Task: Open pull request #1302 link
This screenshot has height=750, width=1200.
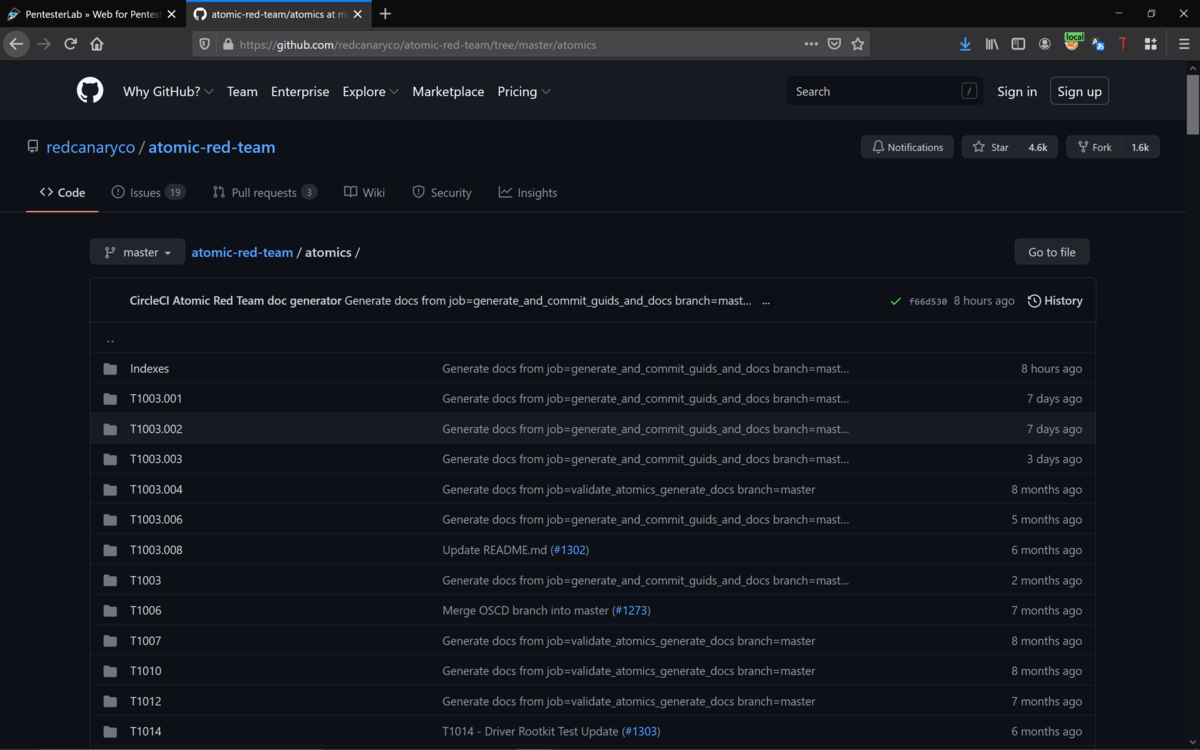Action: [571, 550]
